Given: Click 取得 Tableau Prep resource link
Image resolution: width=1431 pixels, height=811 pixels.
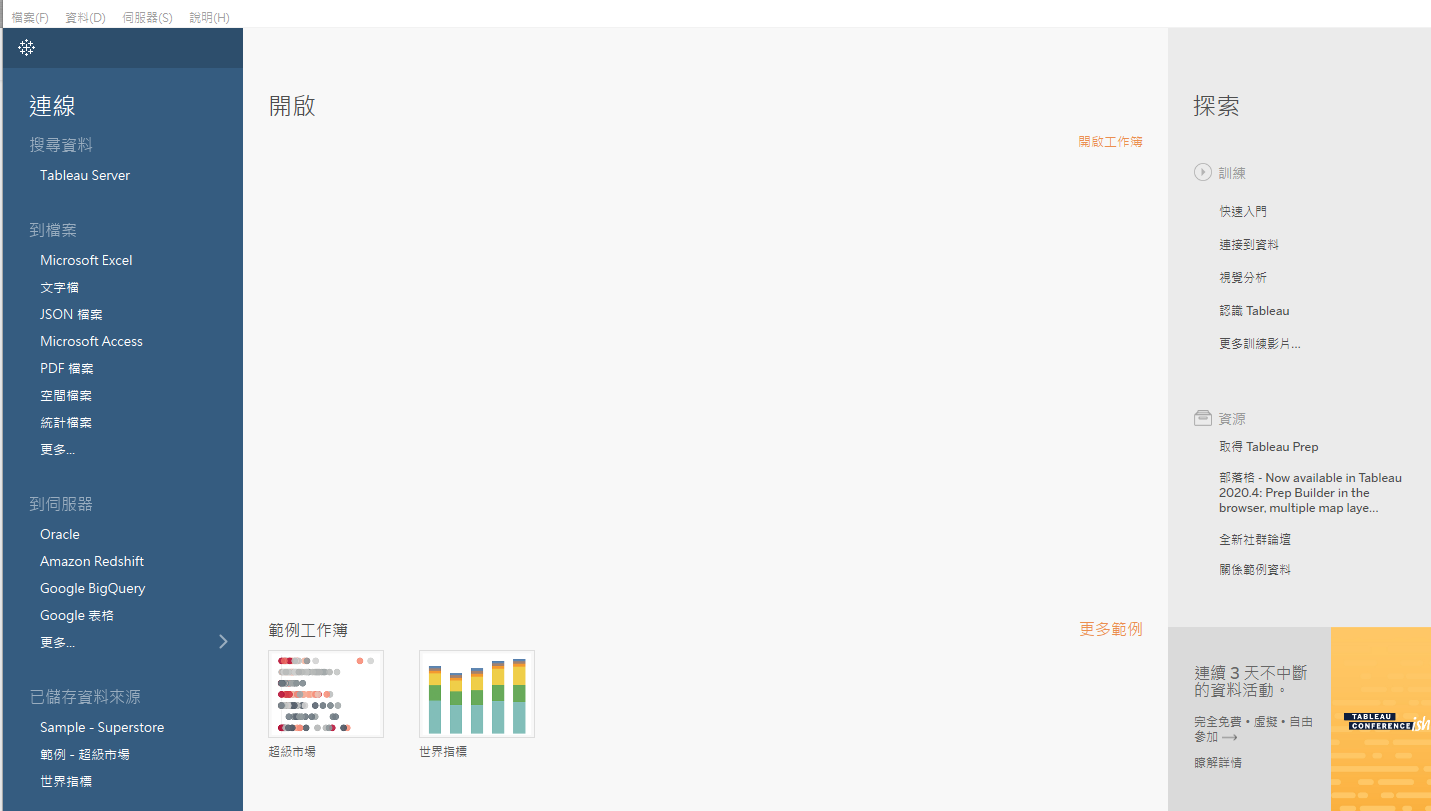Looking at the screenshot, I should (x=1268, y=447).
